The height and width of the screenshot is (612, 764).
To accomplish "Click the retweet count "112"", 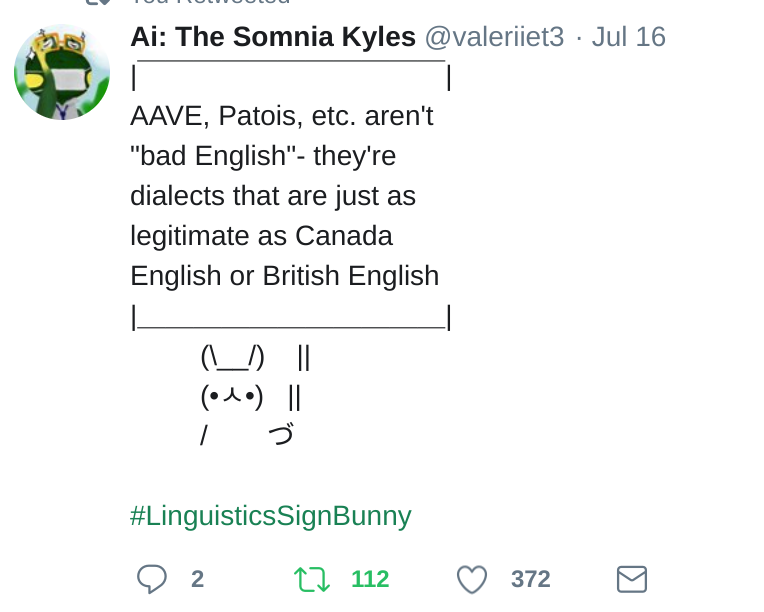I will click(x=370, y=579).
